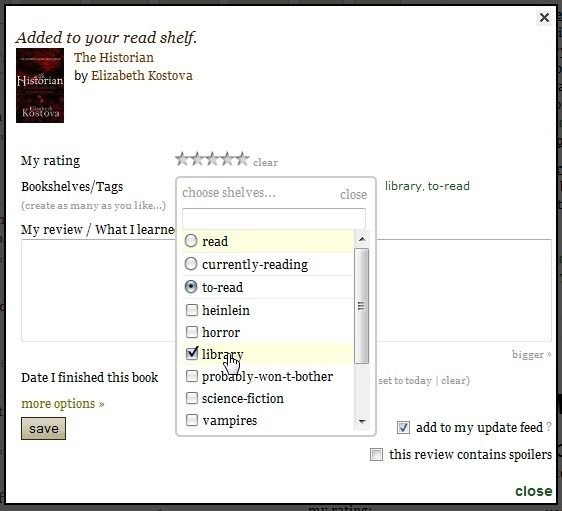
Task: Click the green close link at bottom
Action: click(x=534, y=491)
